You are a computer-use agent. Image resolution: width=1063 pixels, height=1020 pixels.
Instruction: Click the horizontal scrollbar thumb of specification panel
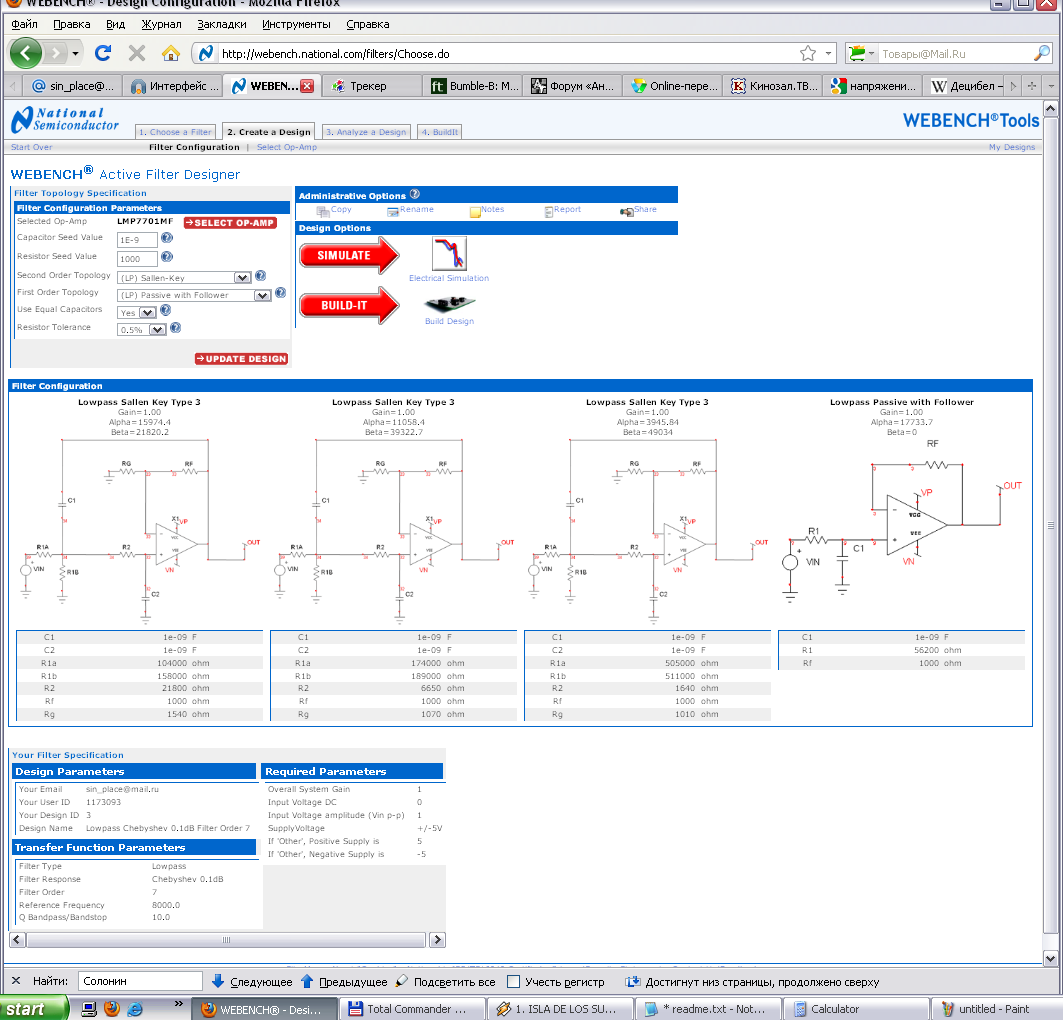click(226, 940)
